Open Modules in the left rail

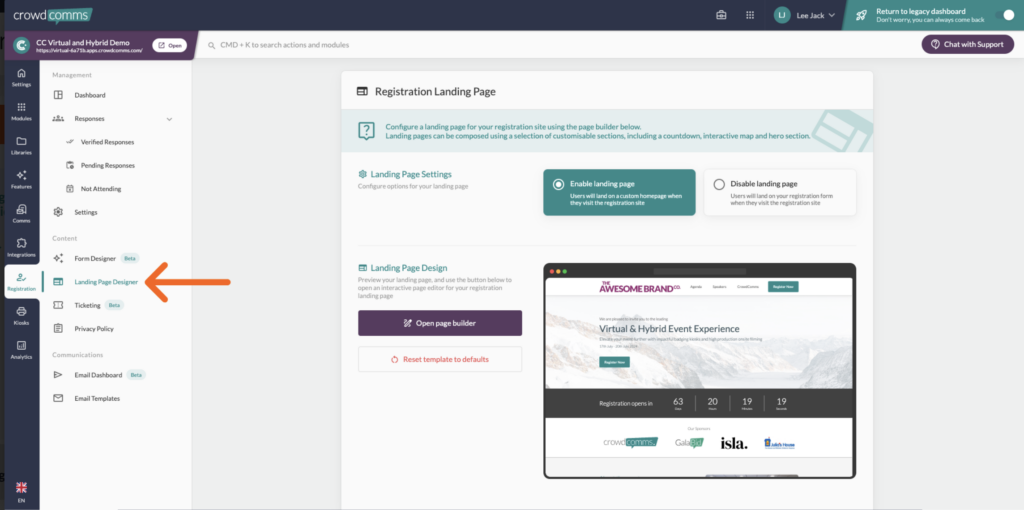pos(21,111)
